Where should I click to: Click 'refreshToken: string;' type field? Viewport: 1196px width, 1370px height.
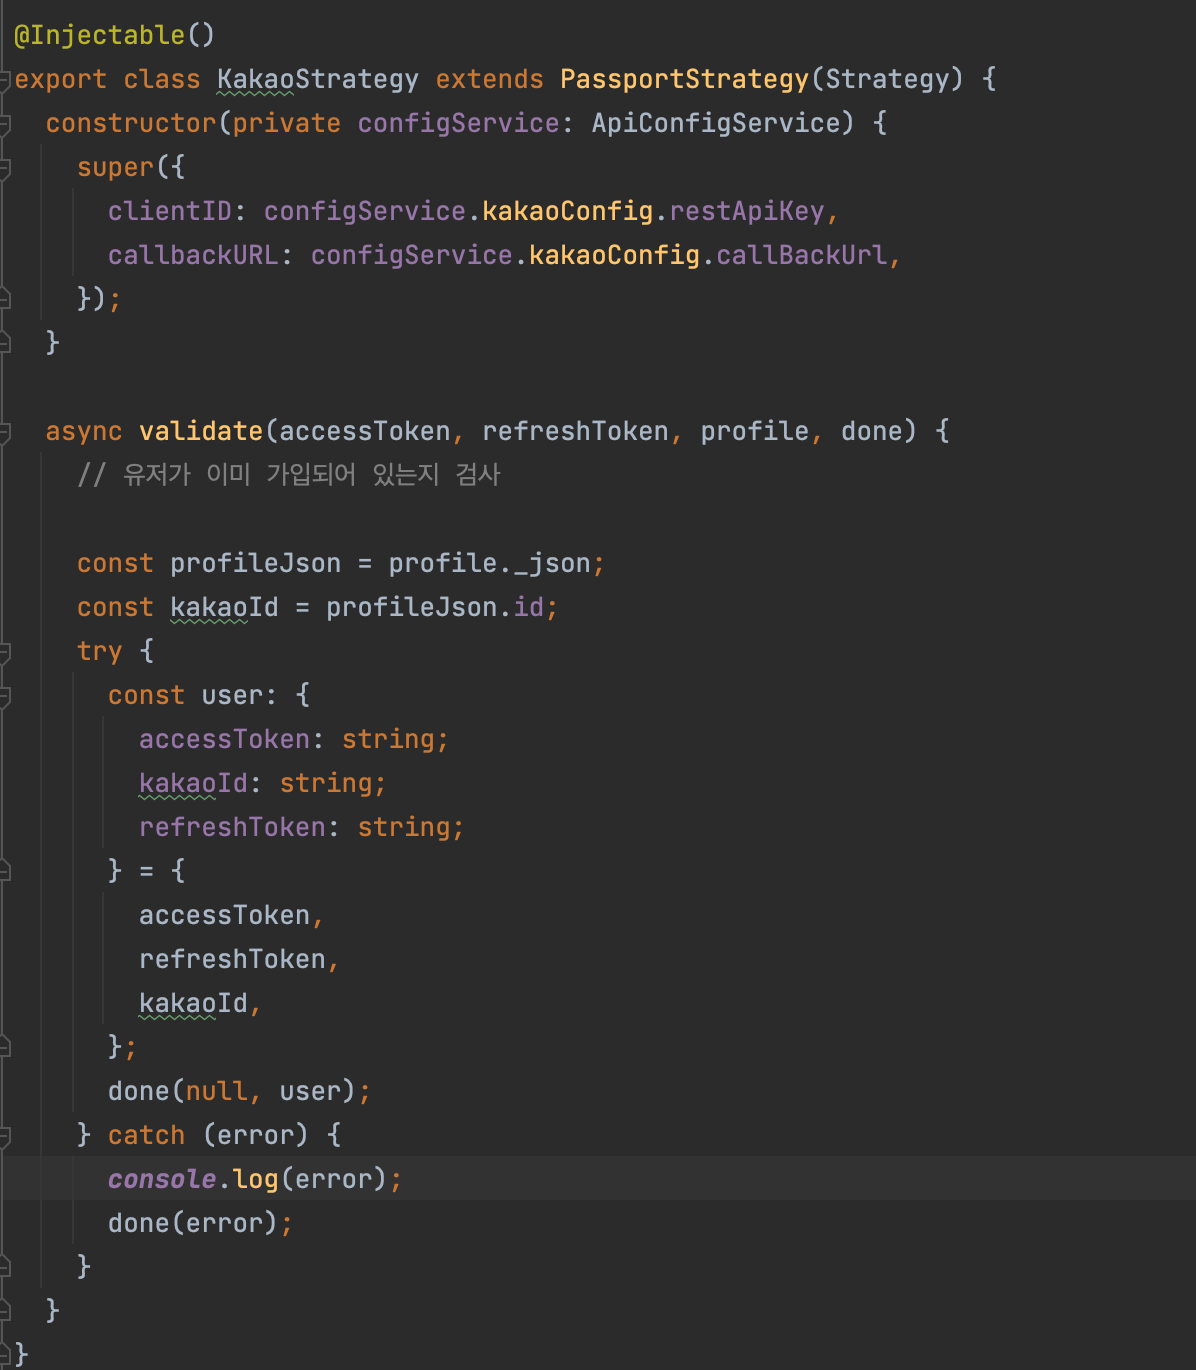(301, 827)
